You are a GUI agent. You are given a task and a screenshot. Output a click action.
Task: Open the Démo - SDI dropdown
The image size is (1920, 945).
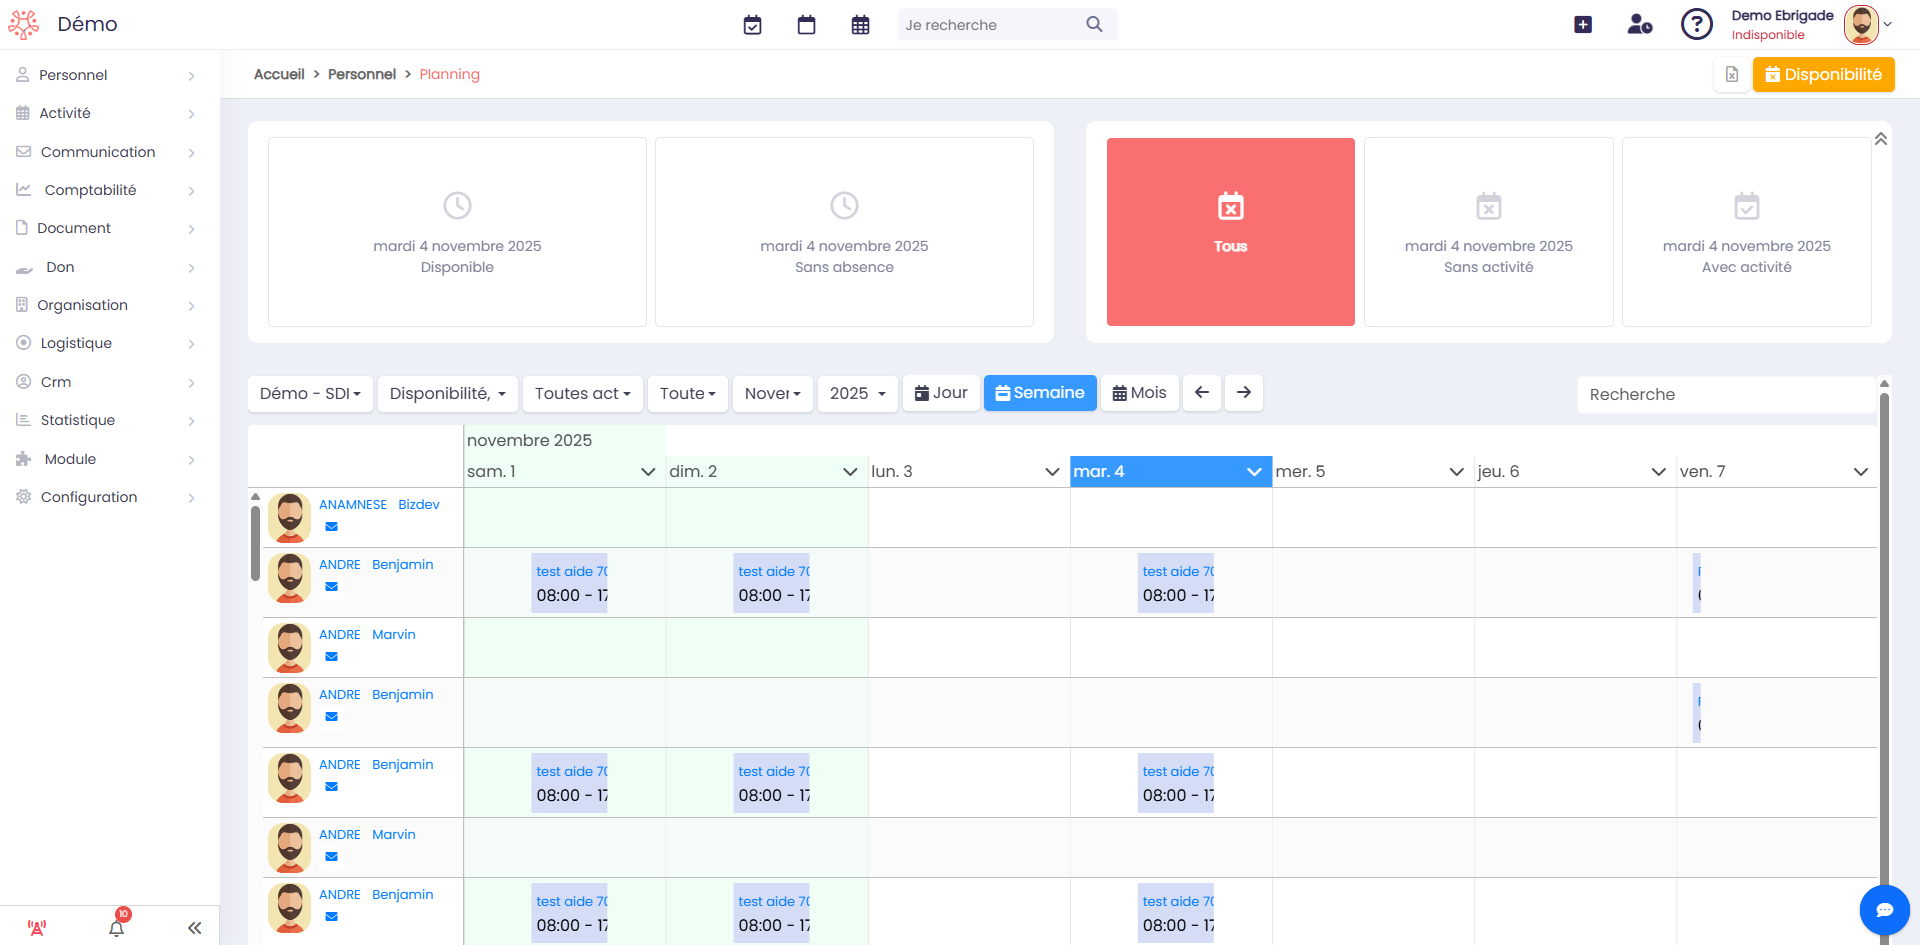point(310,394)
